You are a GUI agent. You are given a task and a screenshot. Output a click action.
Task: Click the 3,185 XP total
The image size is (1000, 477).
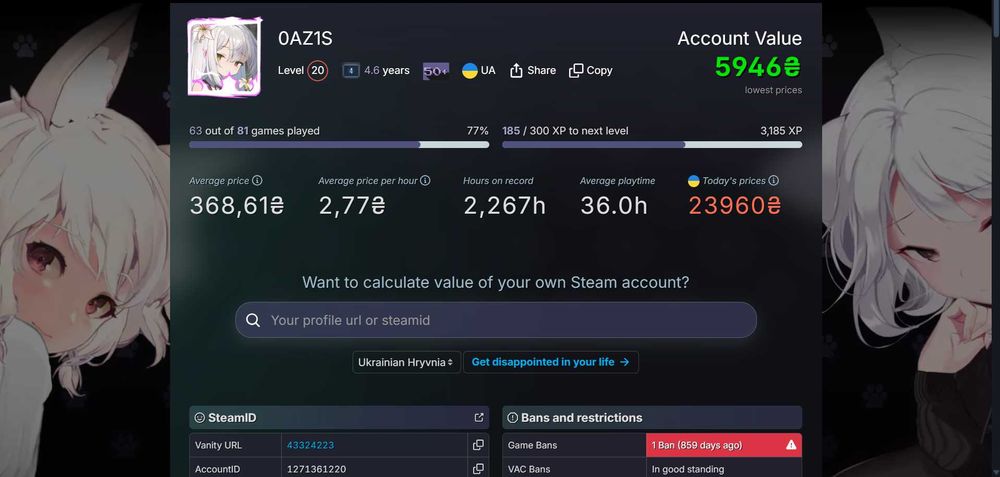click(x=781, y=131)
